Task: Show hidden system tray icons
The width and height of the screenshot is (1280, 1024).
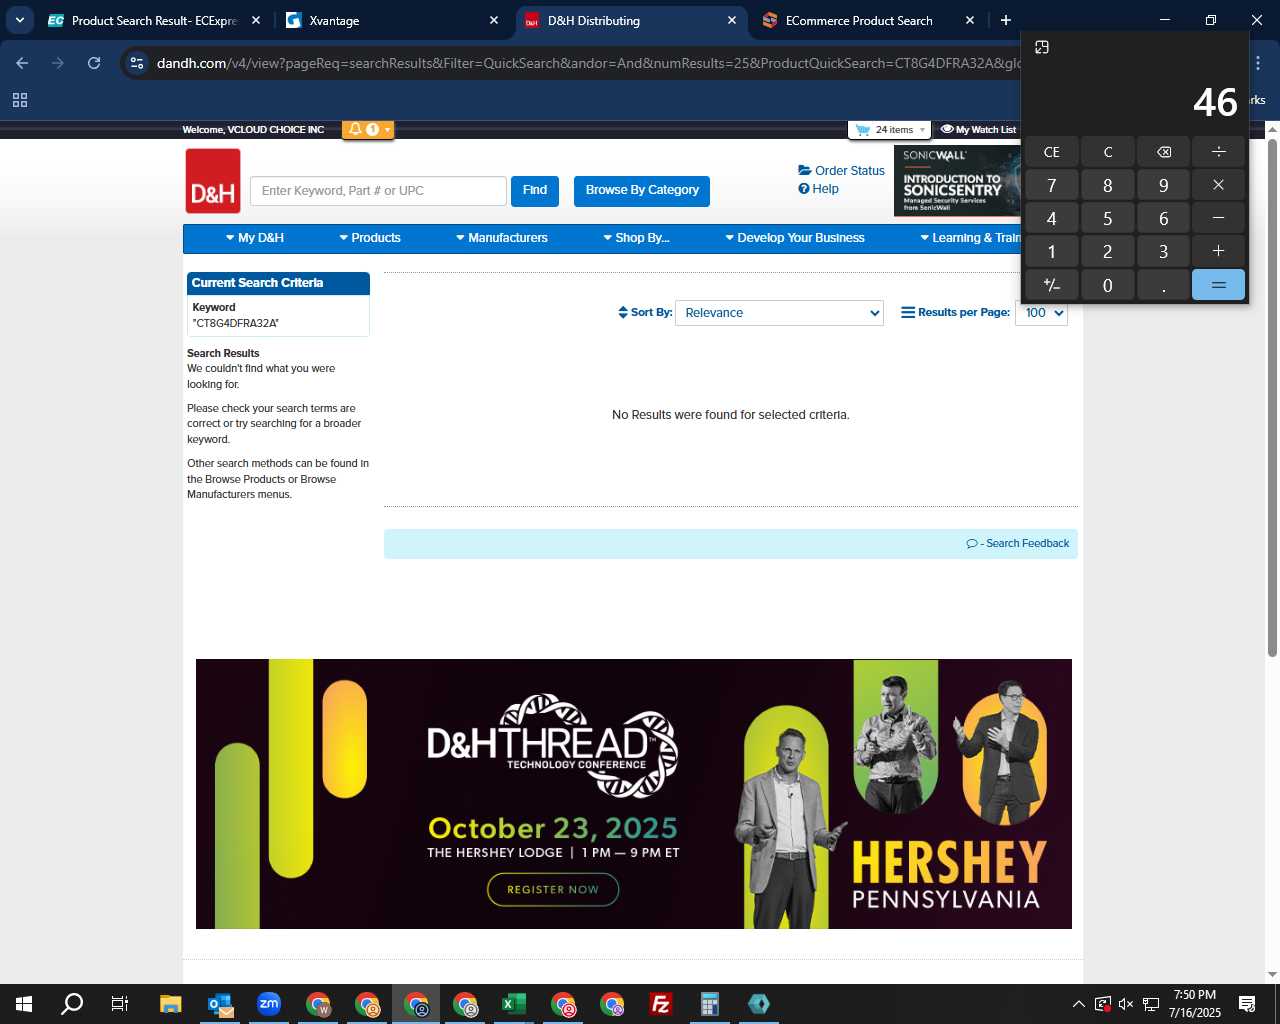Action: [1078, 1004]
